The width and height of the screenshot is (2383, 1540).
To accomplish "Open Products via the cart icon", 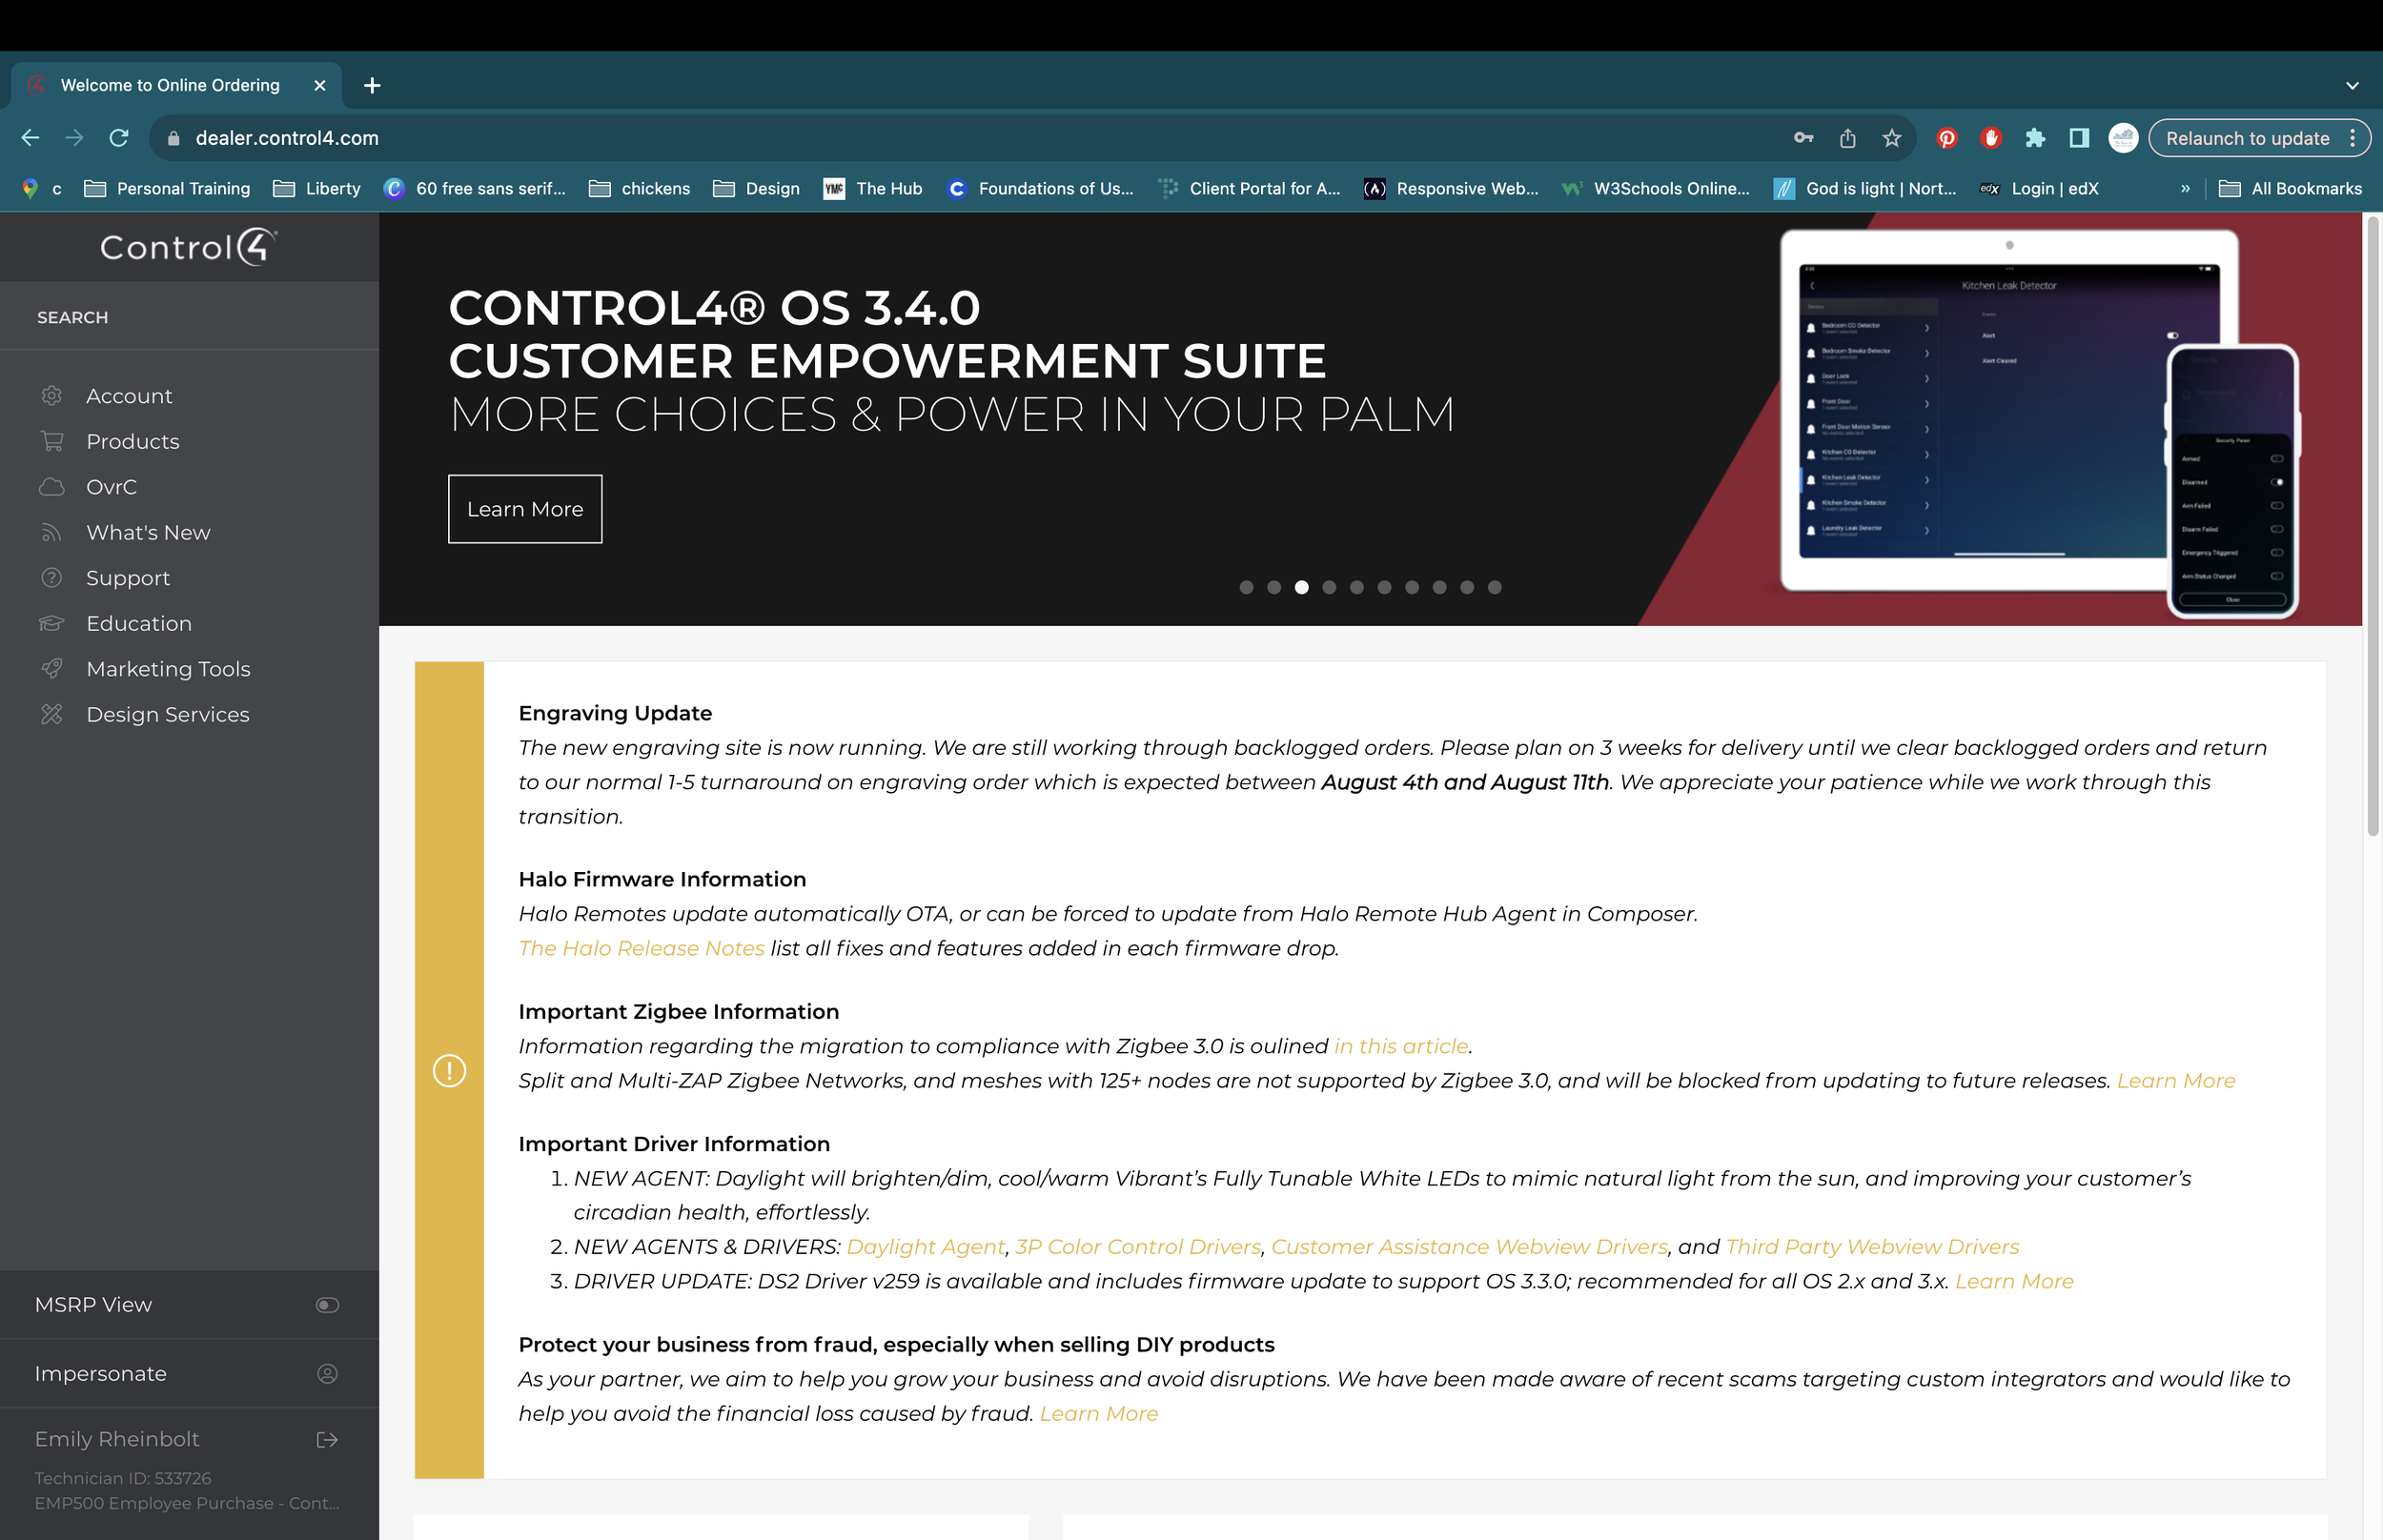I will pyautogui.click(x=52, y=441).
